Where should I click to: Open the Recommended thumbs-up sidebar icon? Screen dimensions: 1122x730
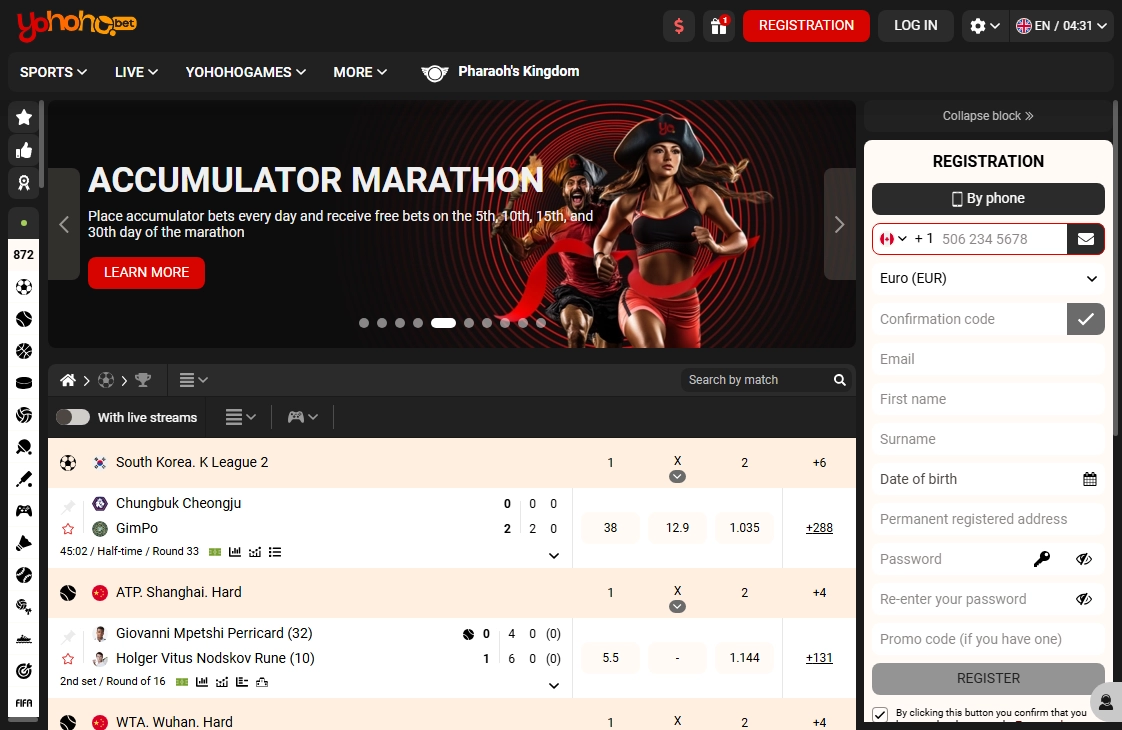tap(24, 150)
